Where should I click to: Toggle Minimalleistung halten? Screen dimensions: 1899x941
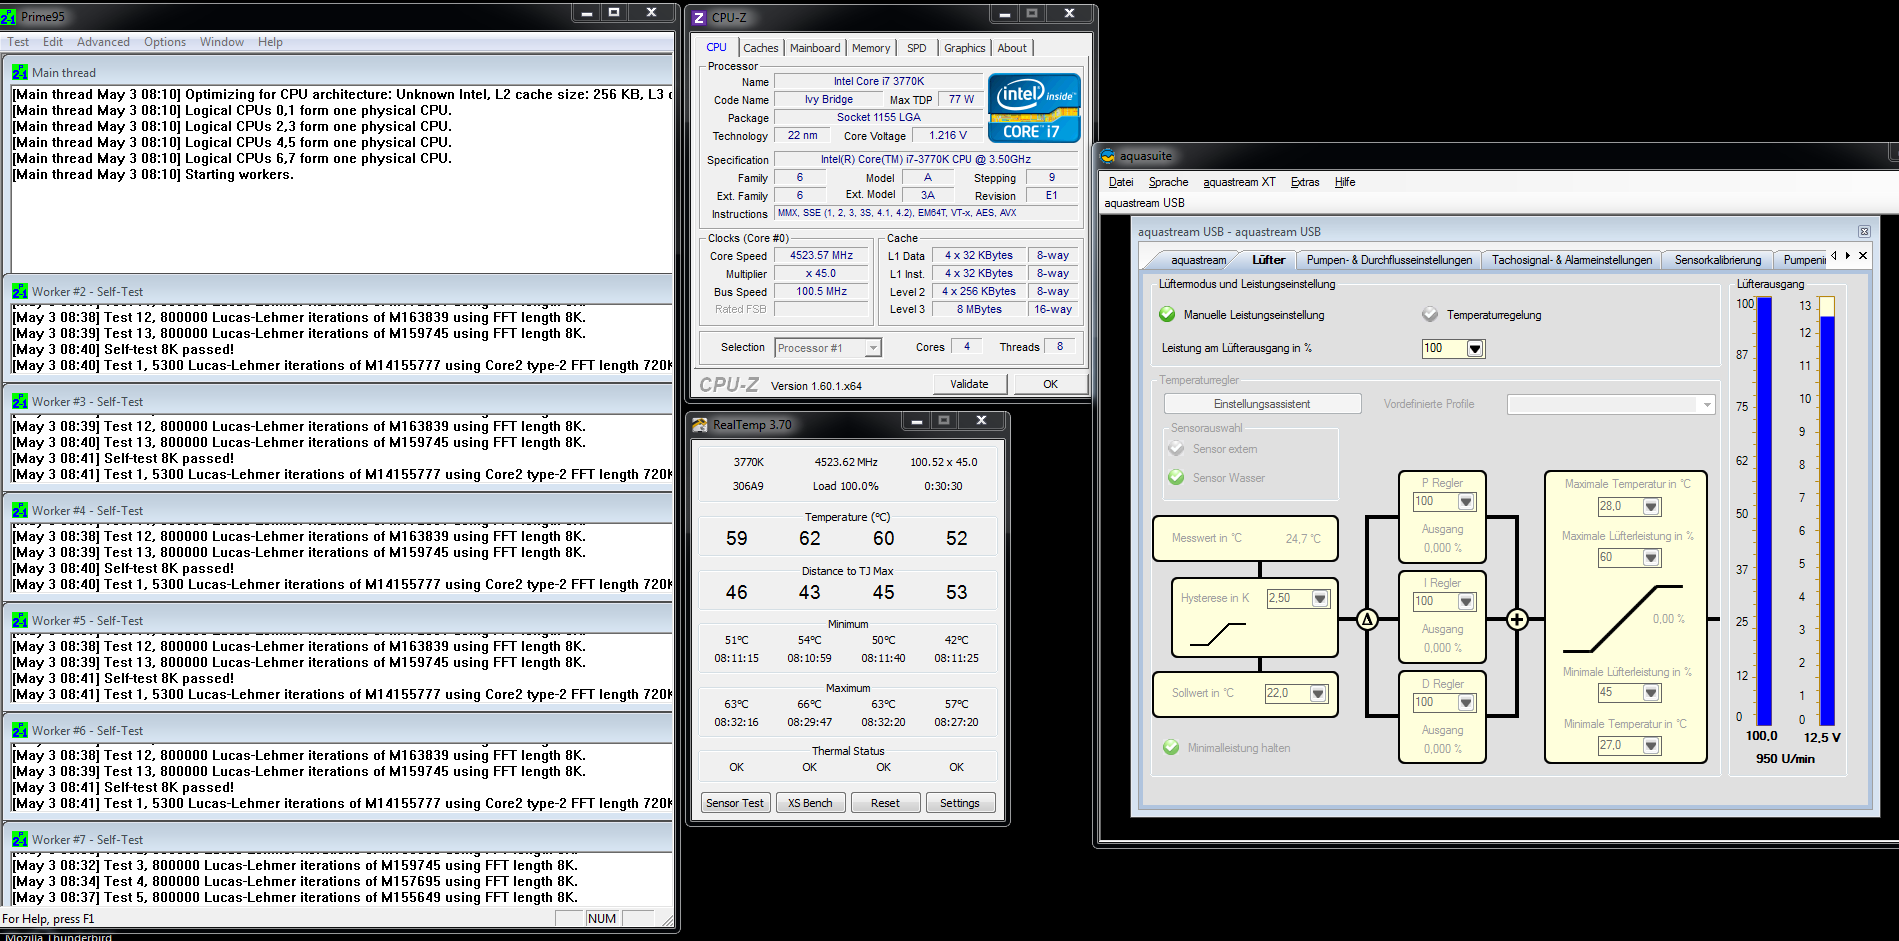point(1171,748)
